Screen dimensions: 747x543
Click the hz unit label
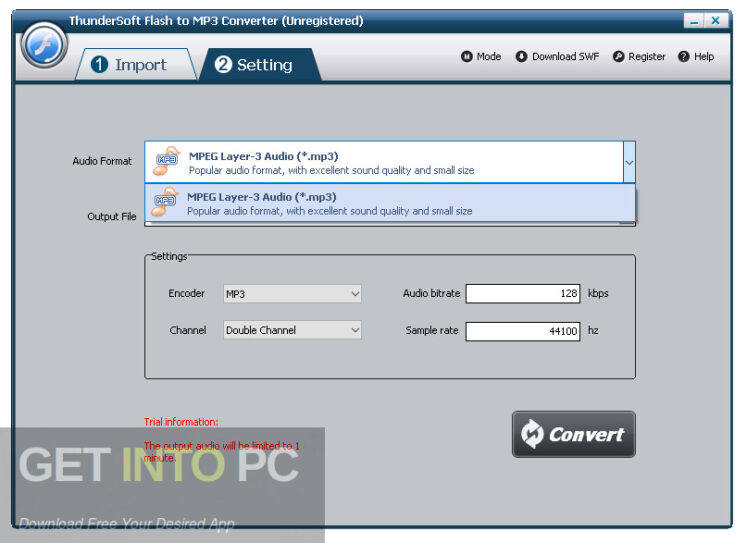click(x=593, y=331)
